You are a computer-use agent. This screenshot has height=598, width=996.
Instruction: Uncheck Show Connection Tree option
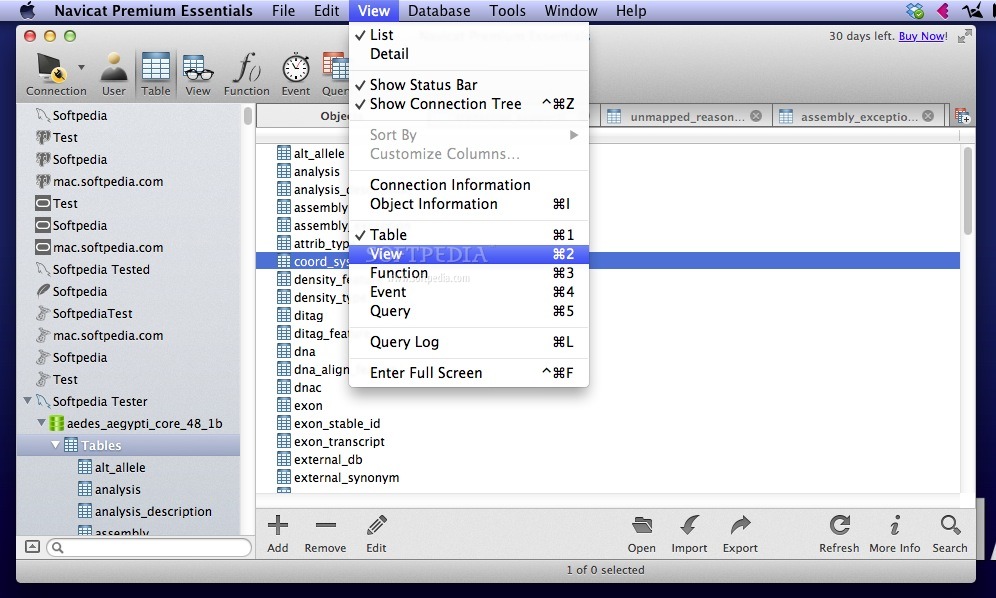click(x=445, y=104)
